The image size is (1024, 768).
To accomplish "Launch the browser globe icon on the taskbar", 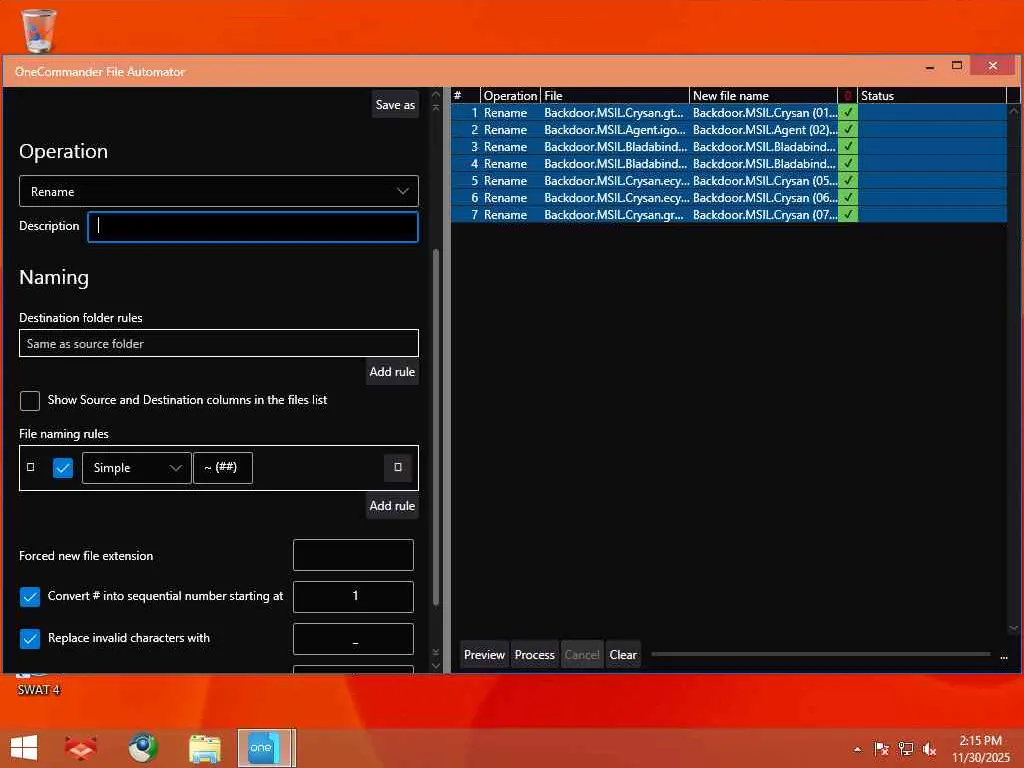I will pyautogui.click(x=142, y=748).
